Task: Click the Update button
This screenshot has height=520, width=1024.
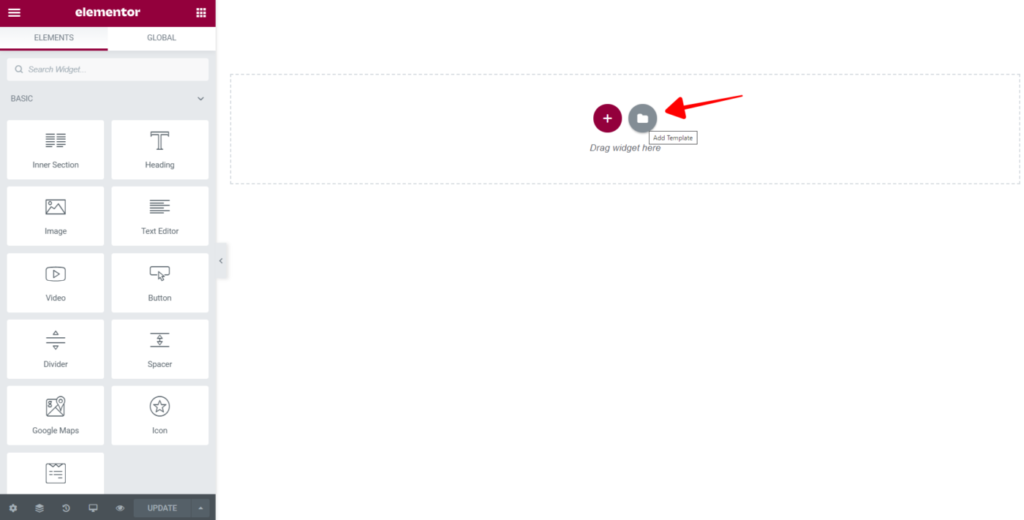Action: 162,508
